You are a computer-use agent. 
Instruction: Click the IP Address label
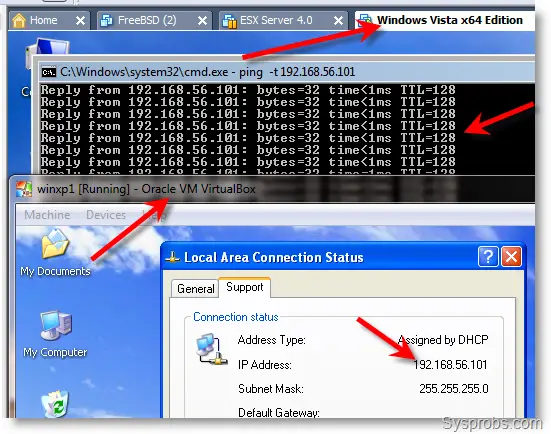(x=265, y=365)
